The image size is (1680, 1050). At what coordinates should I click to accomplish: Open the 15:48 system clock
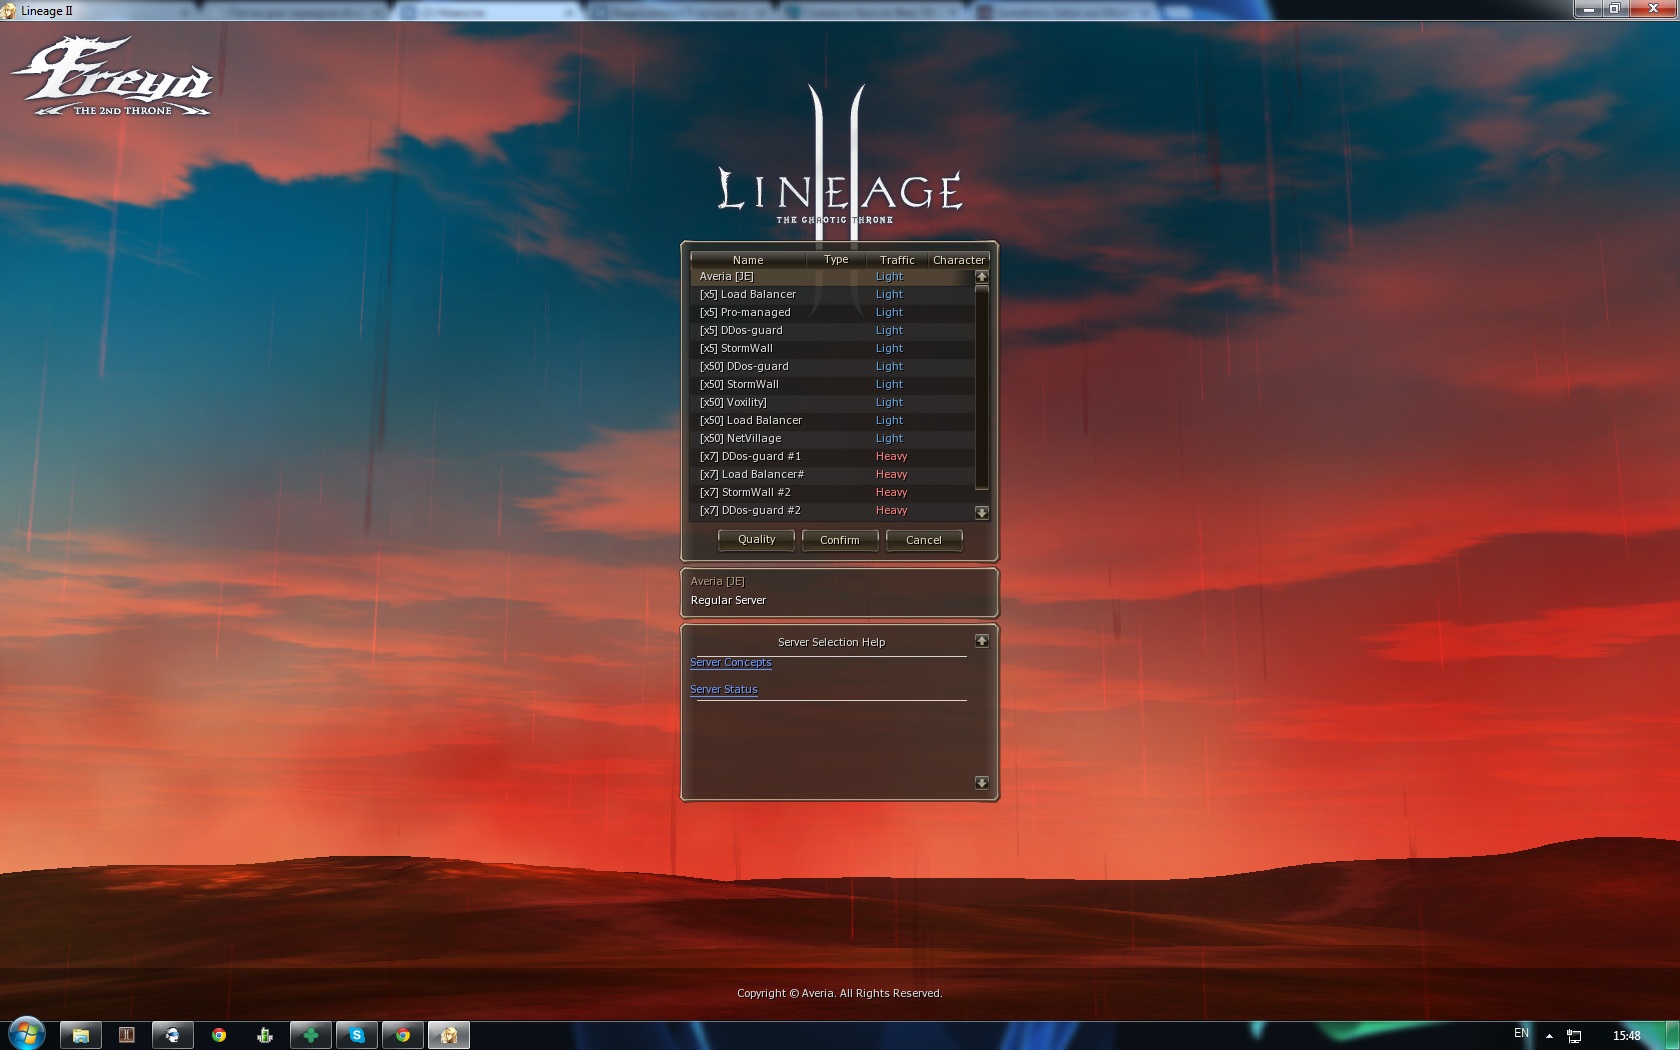[x=1627, y=1036]
